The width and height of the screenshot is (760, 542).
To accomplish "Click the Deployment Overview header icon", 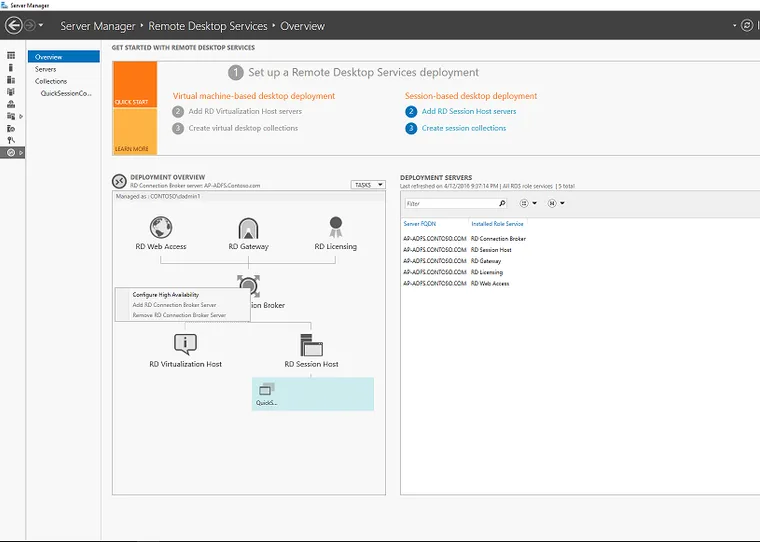I will click(119, 181).
